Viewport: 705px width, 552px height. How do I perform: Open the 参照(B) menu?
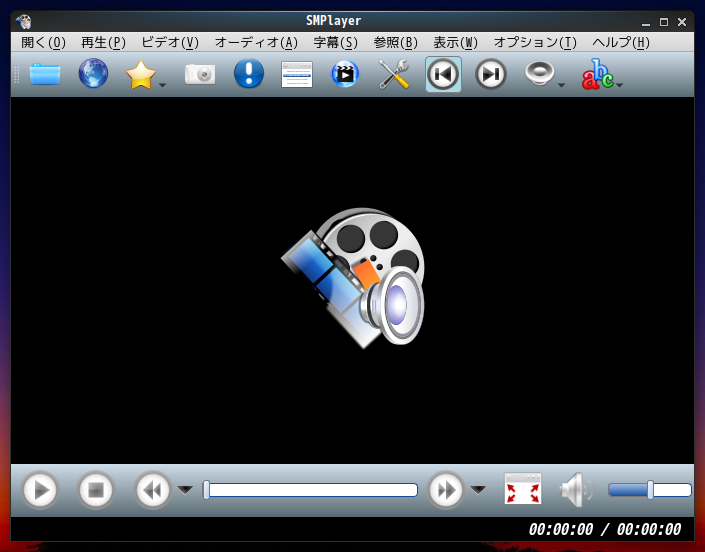click(396, 43)
